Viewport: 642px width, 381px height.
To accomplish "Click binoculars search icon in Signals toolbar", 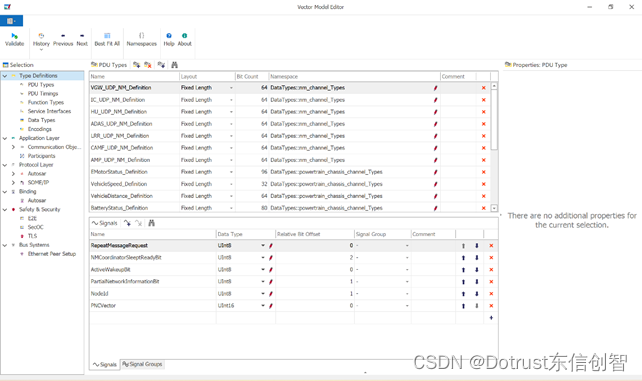I will pos(151,223).
